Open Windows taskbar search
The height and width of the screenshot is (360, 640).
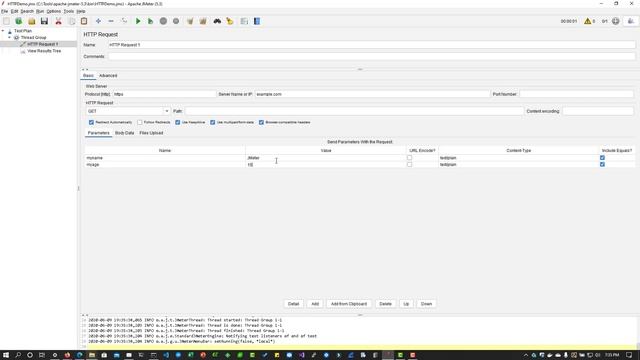pos(18,355)
